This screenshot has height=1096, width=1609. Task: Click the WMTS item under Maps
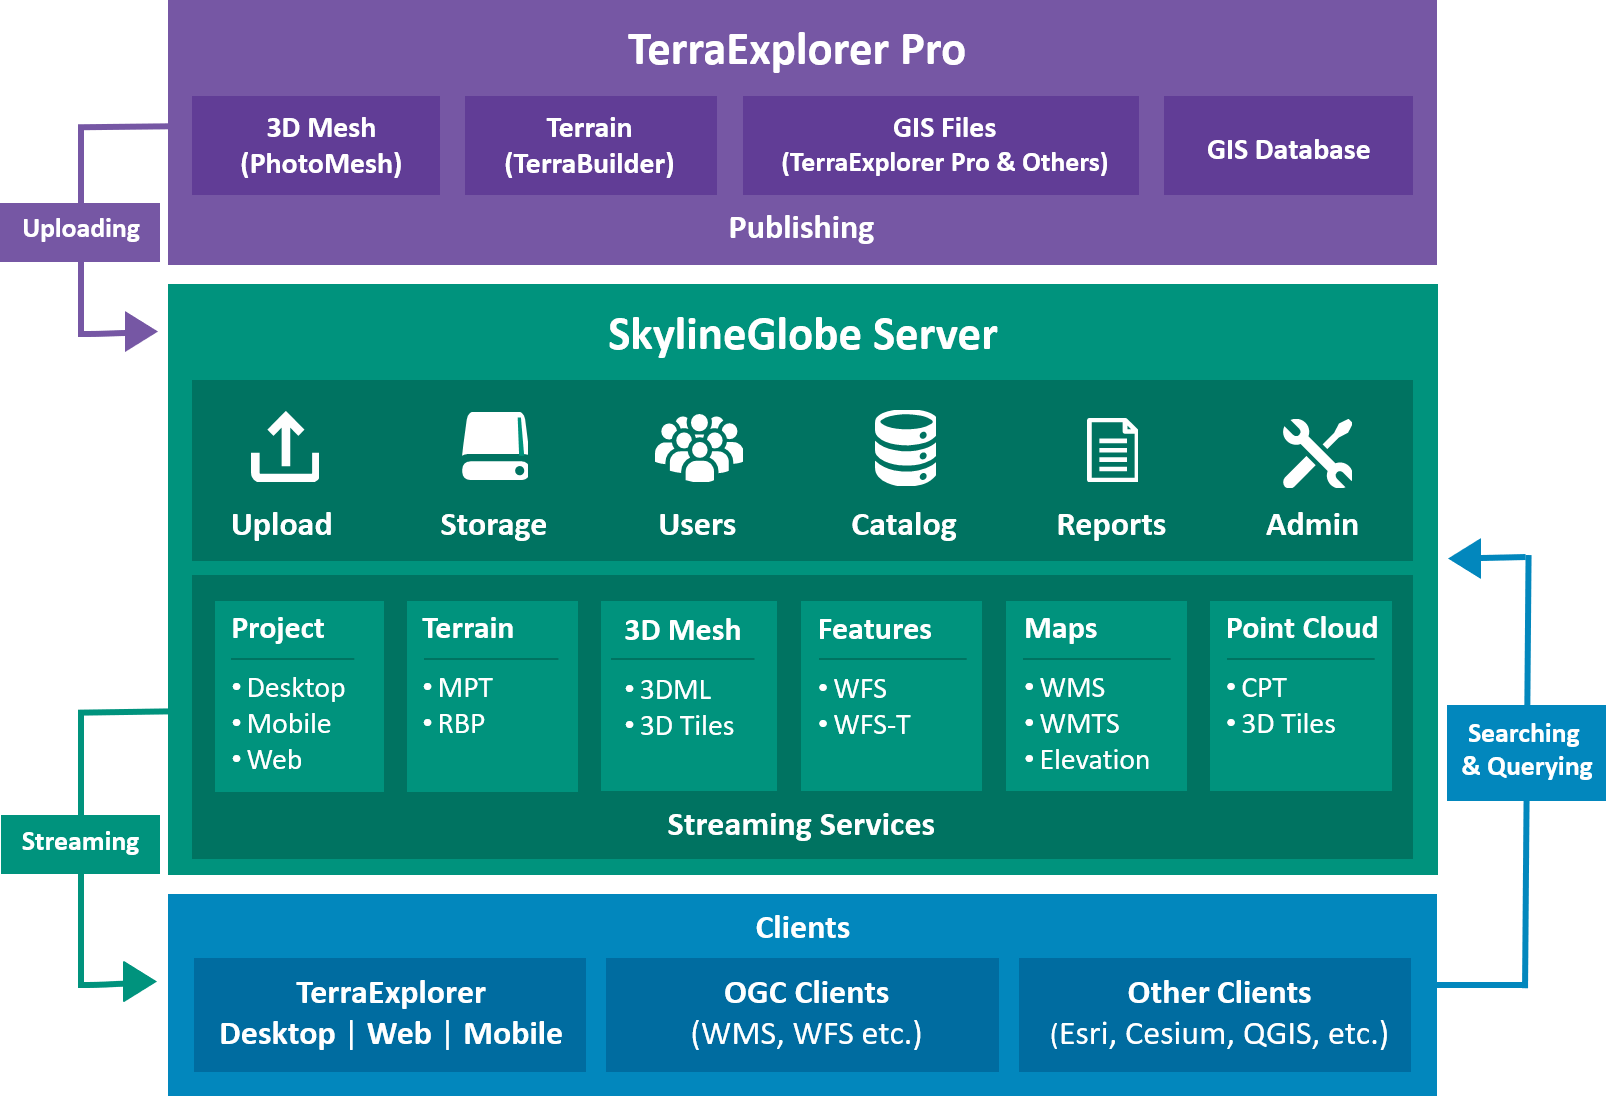tap(1079, 724)
